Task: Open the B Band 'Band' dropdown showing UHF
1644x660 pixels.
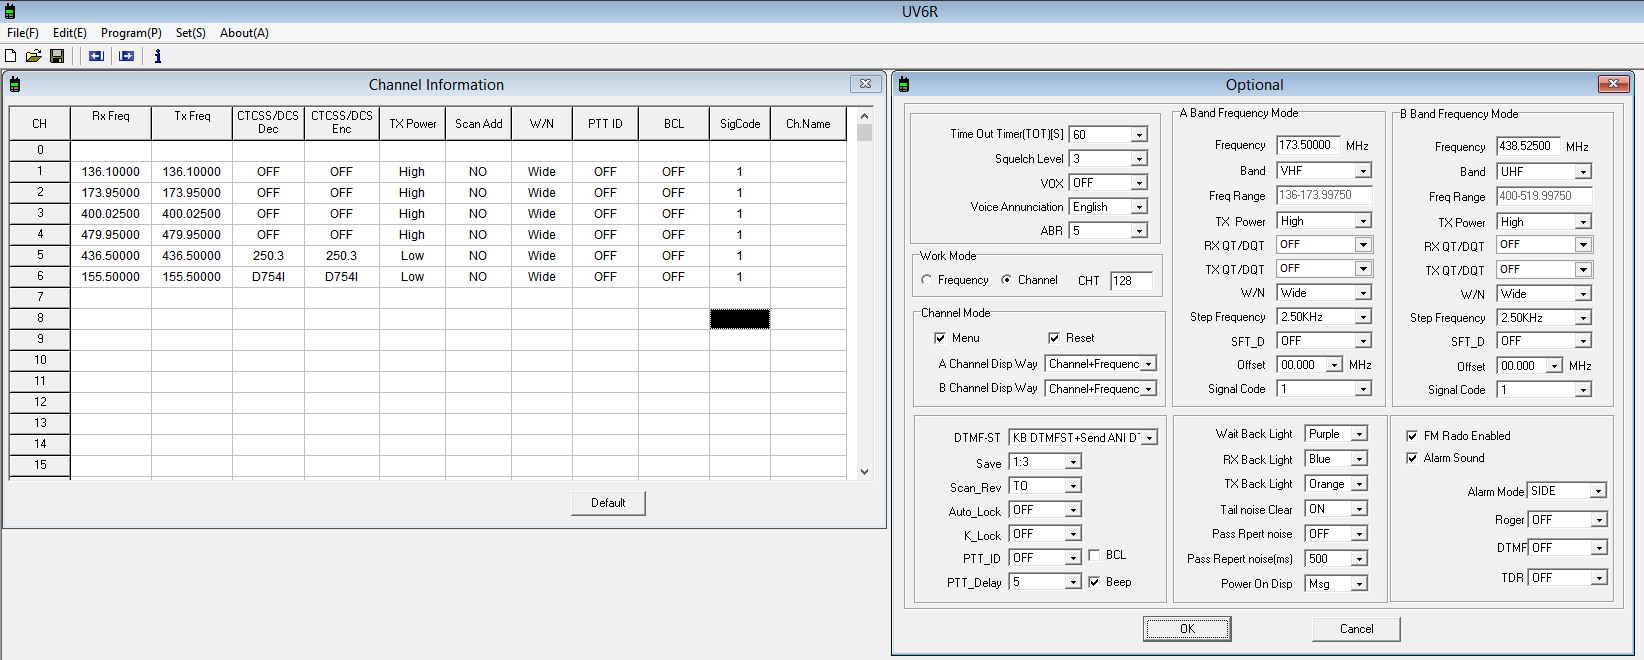Action: pos(1583,172)
